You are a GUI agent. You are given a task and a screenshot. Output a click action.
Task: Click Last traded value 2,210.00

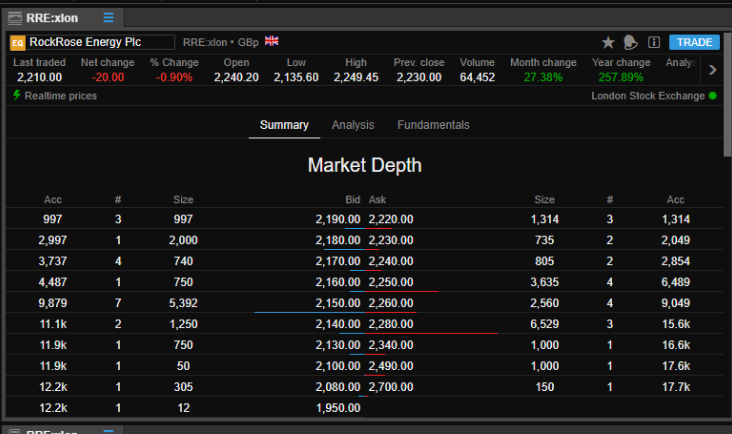(x=39, y=77)
